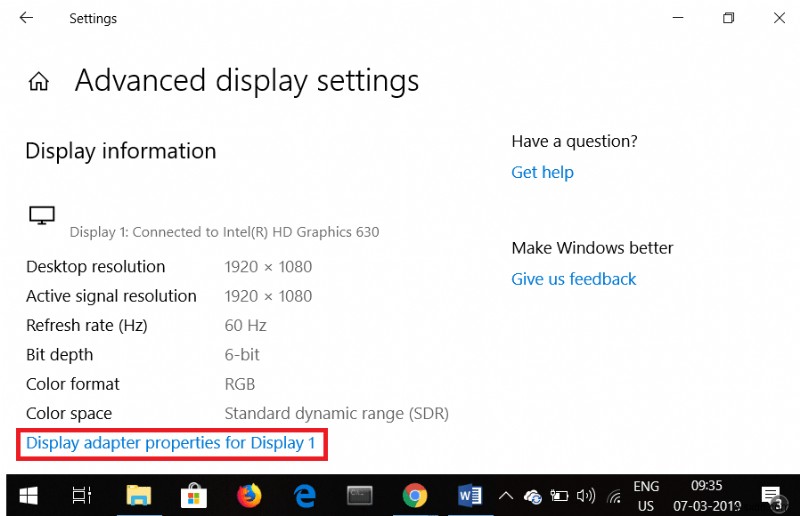The height and width of the screenshot is (516, 800).
Task: Open the clock showing 09:35
Action: [x=707, y=496]
